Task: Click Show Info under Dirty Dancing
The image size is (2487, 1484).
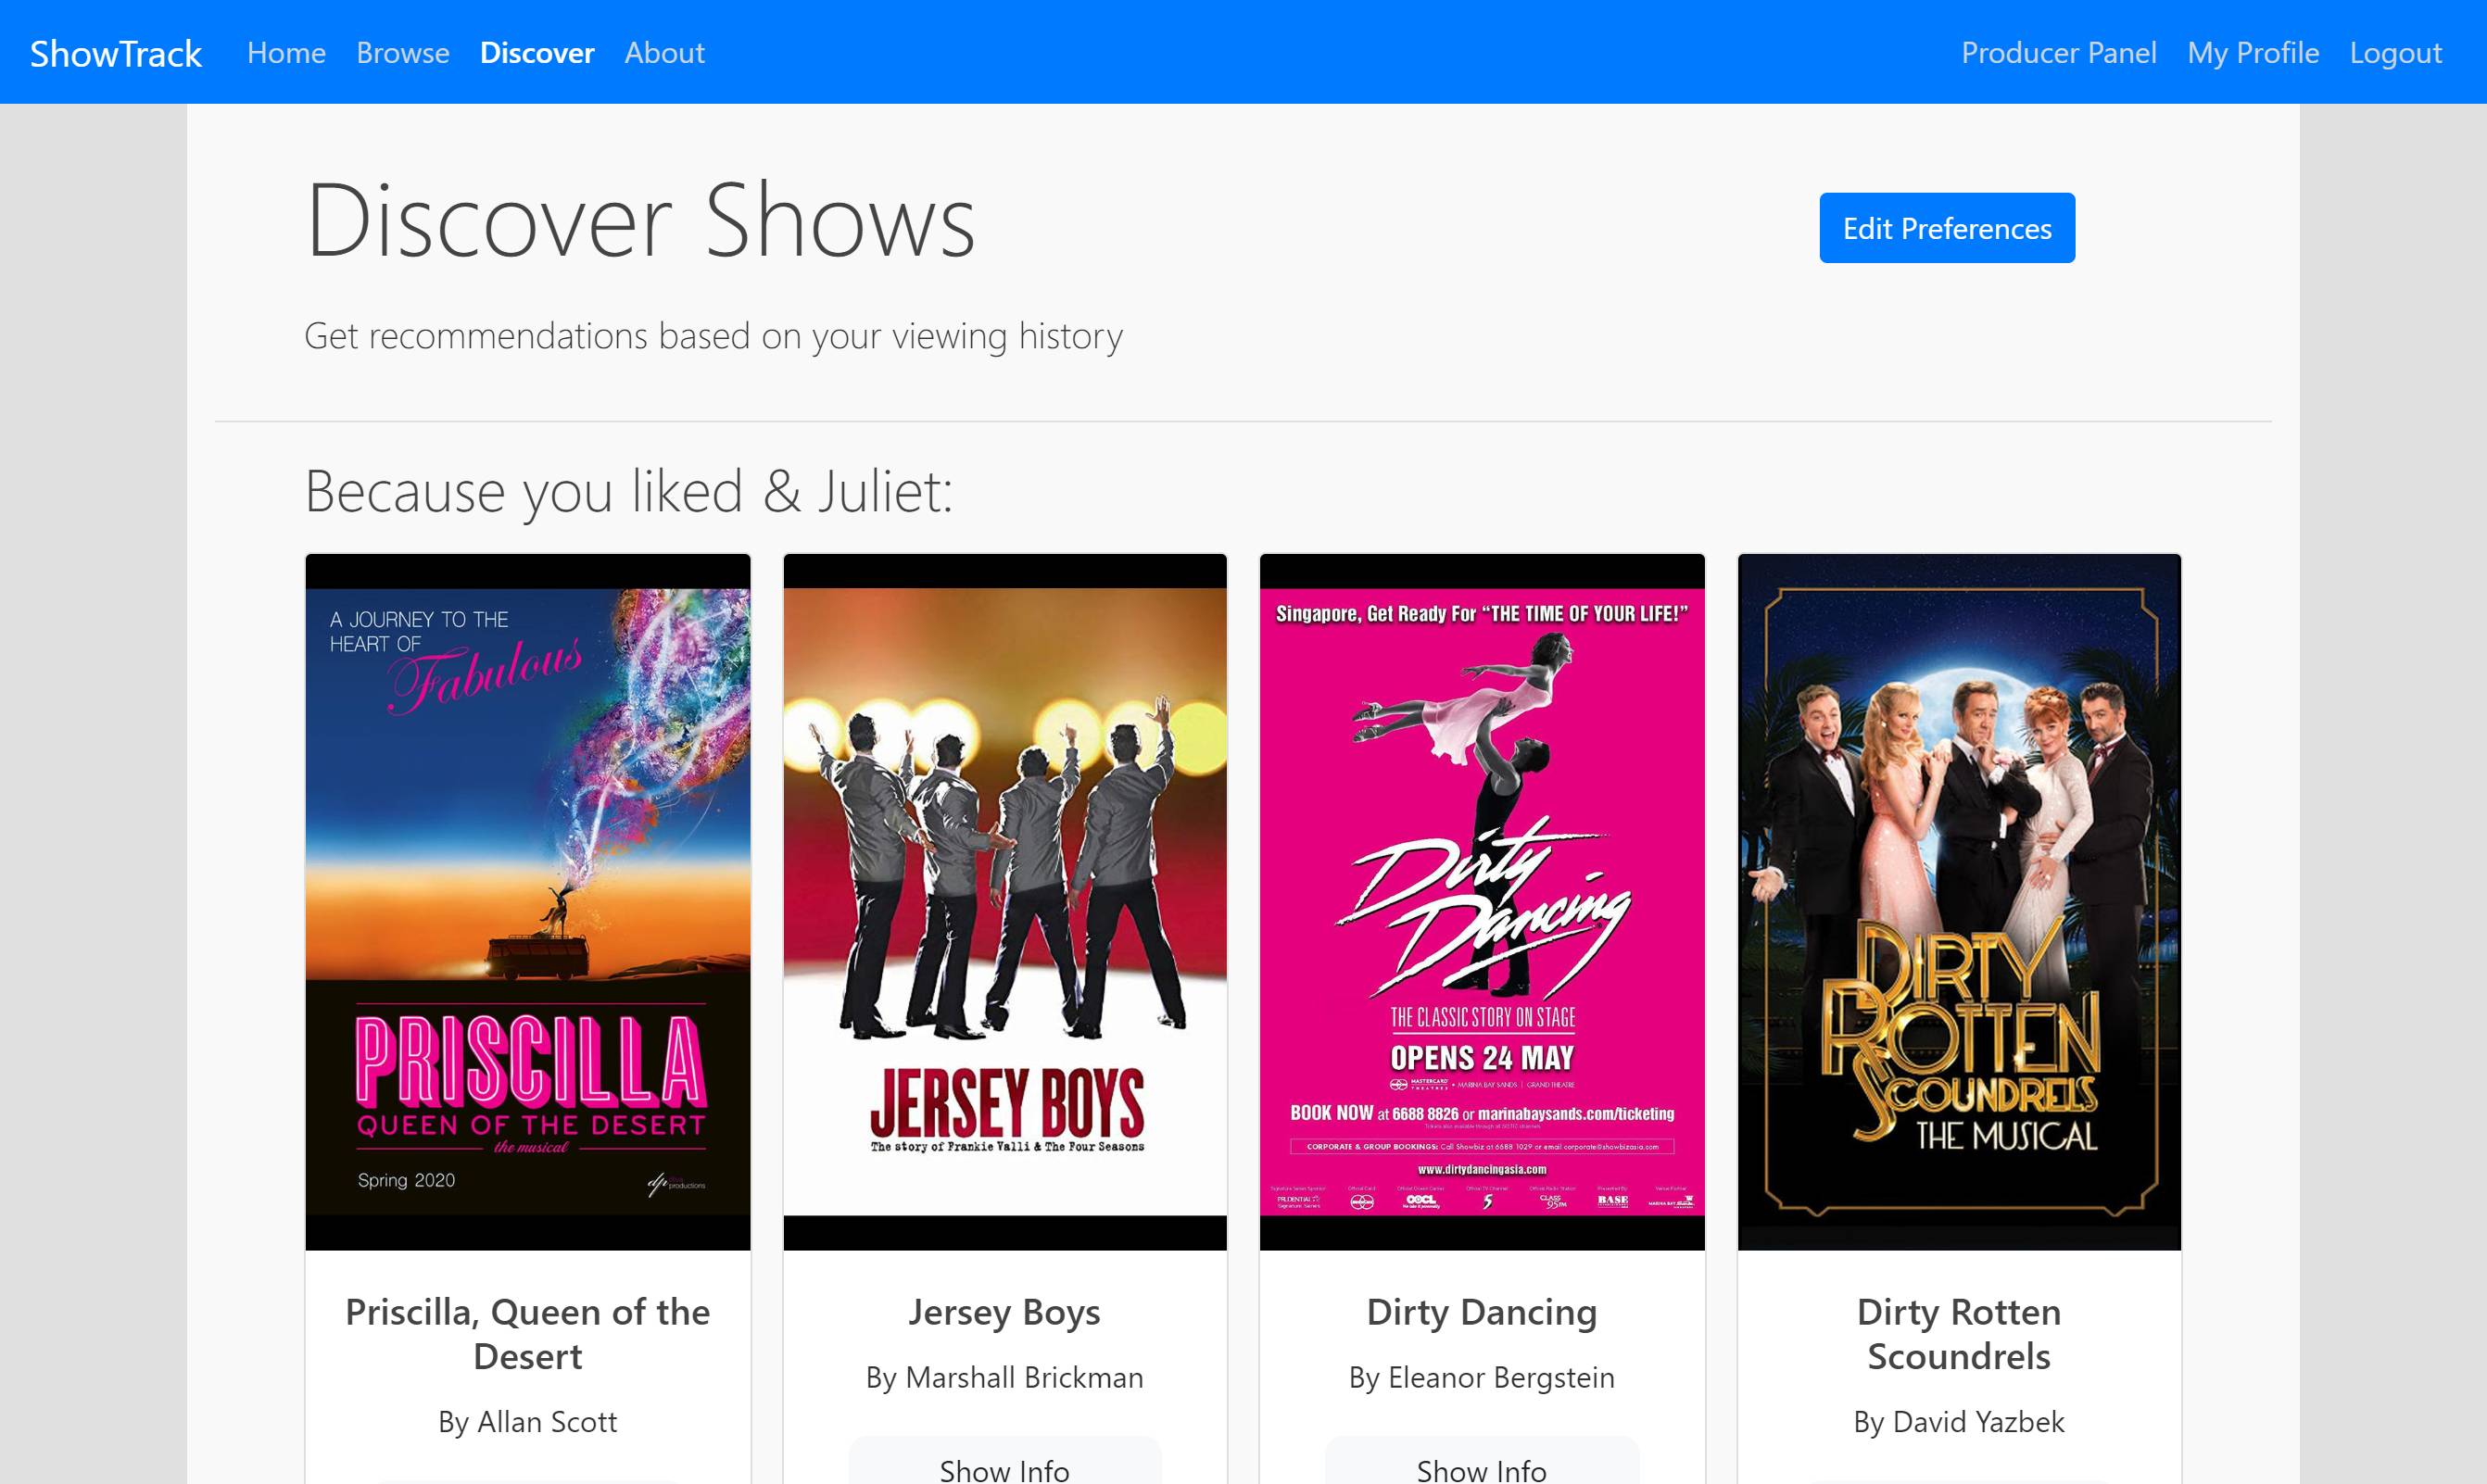Action: 1481,1468
